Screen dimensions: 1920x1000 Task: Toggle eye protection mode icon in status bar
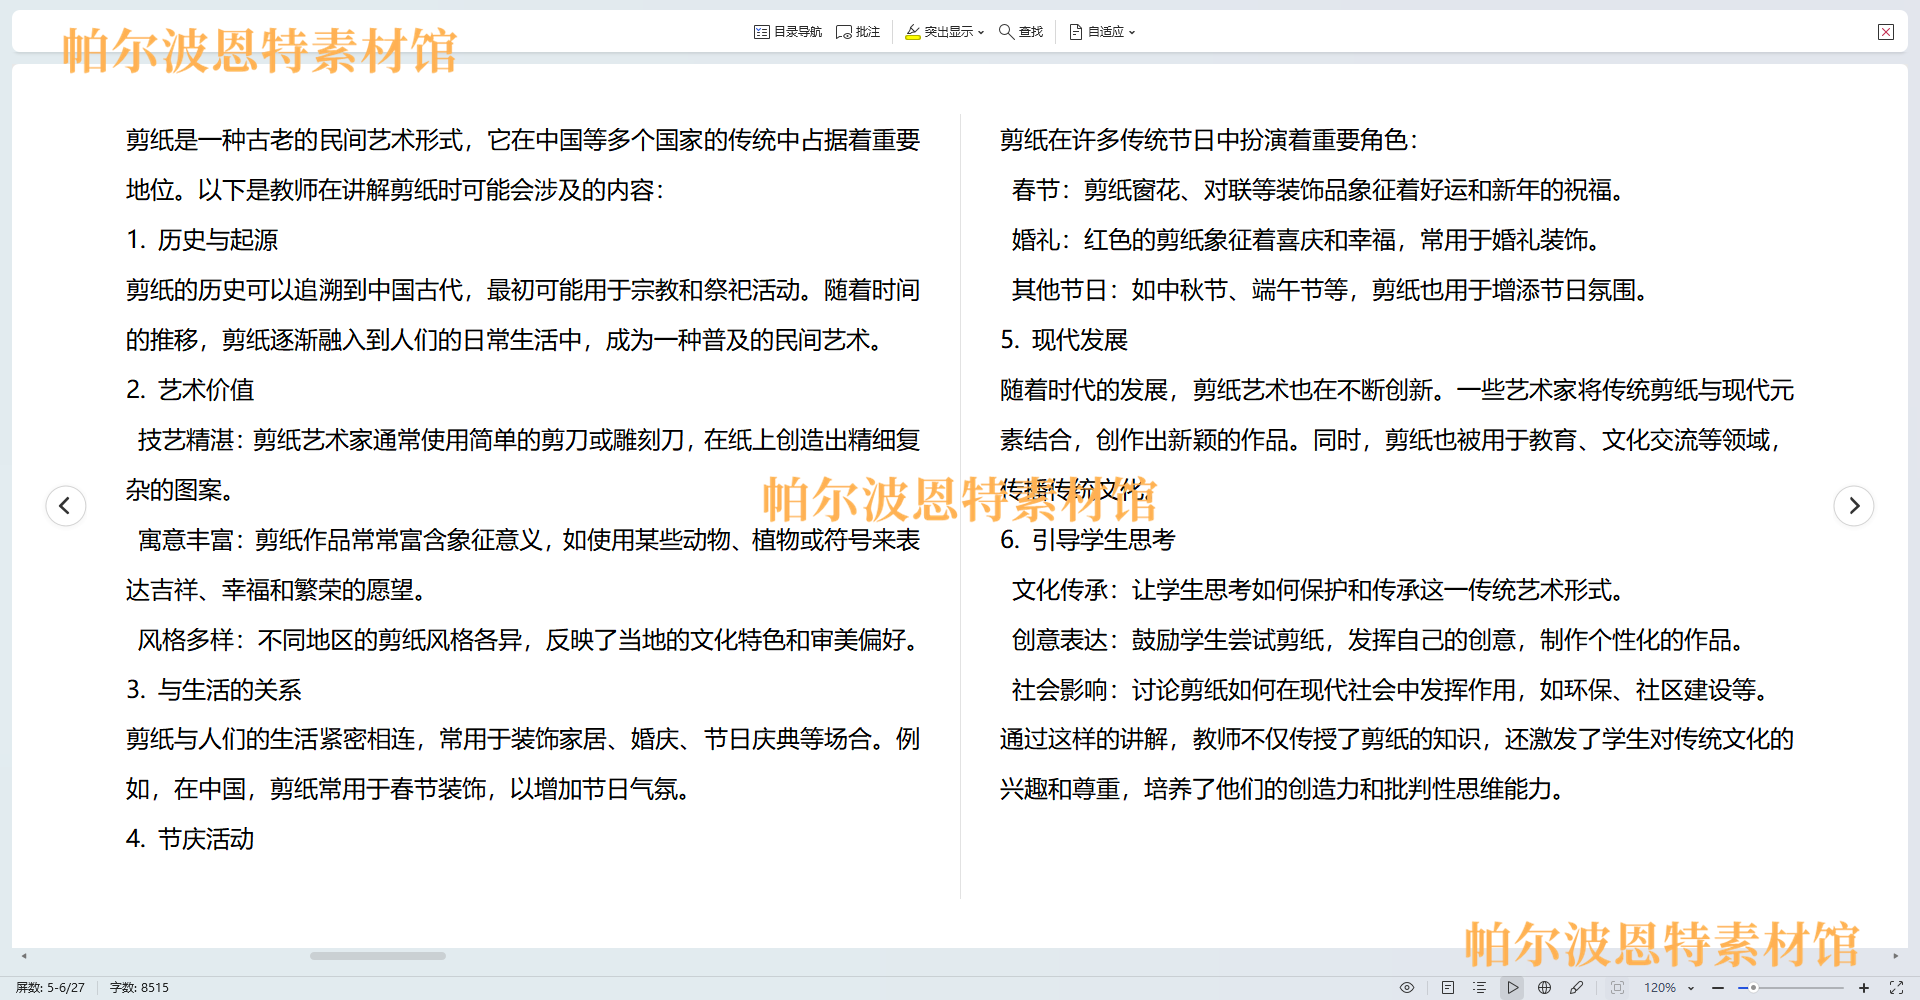click(1407, 987)
